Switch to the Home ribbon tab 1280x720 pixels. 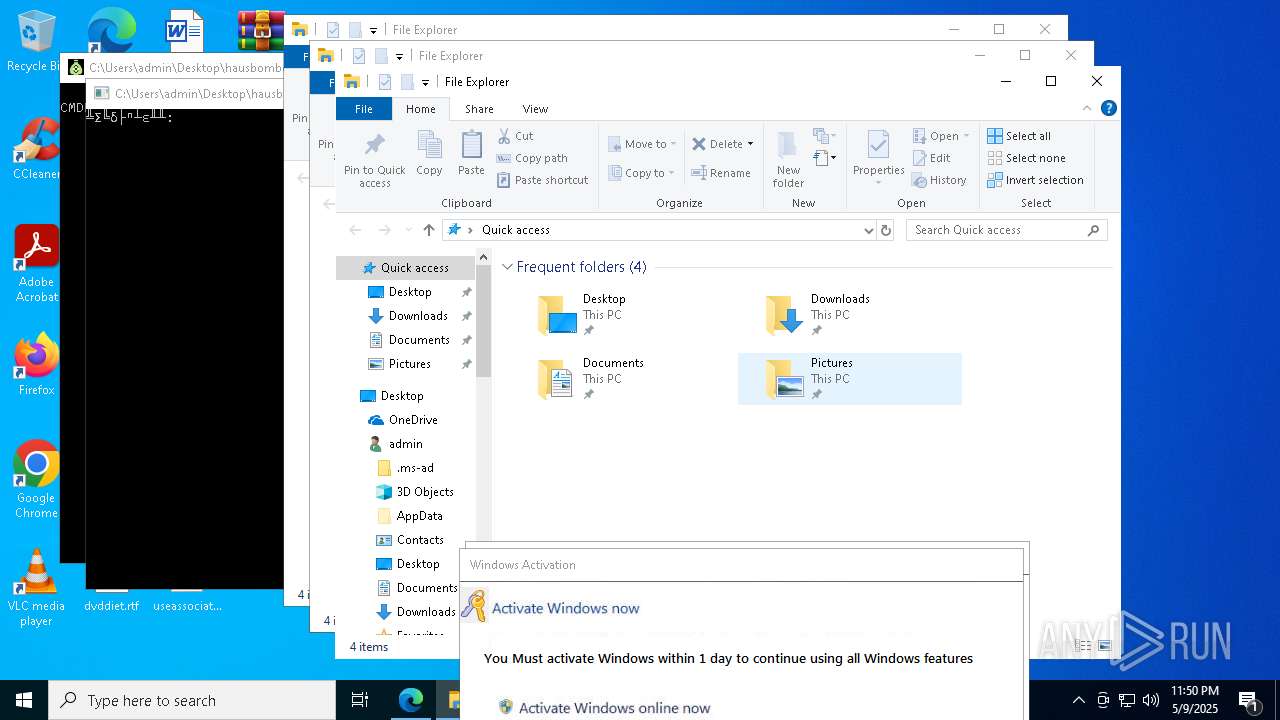(x=420, y=109)
